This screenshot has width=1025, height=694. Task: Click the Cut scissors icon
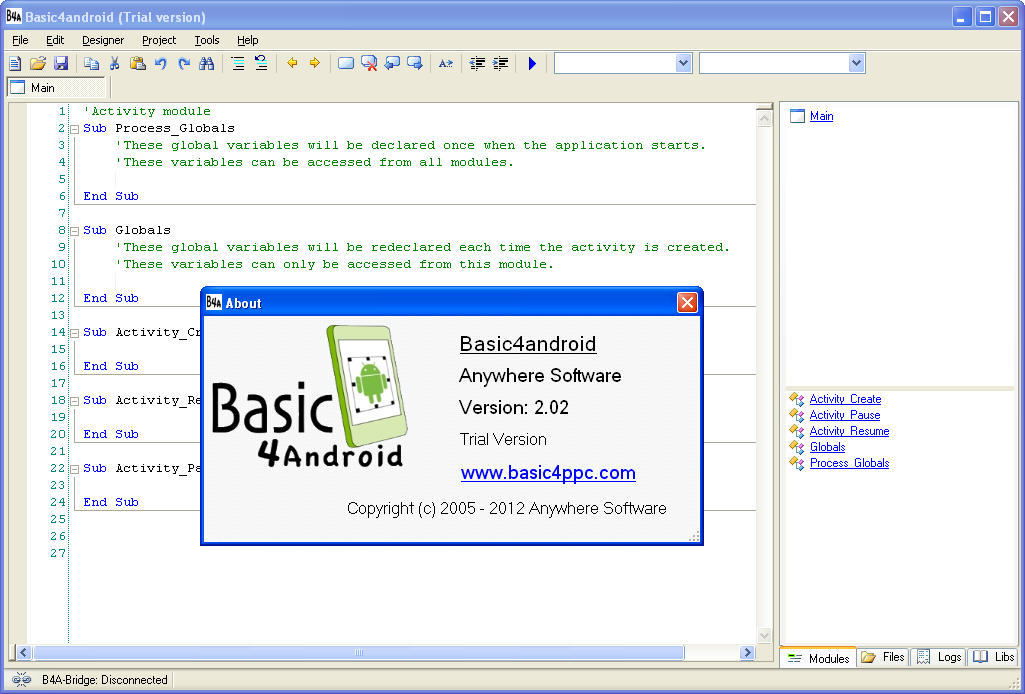[x=117, y=63]
